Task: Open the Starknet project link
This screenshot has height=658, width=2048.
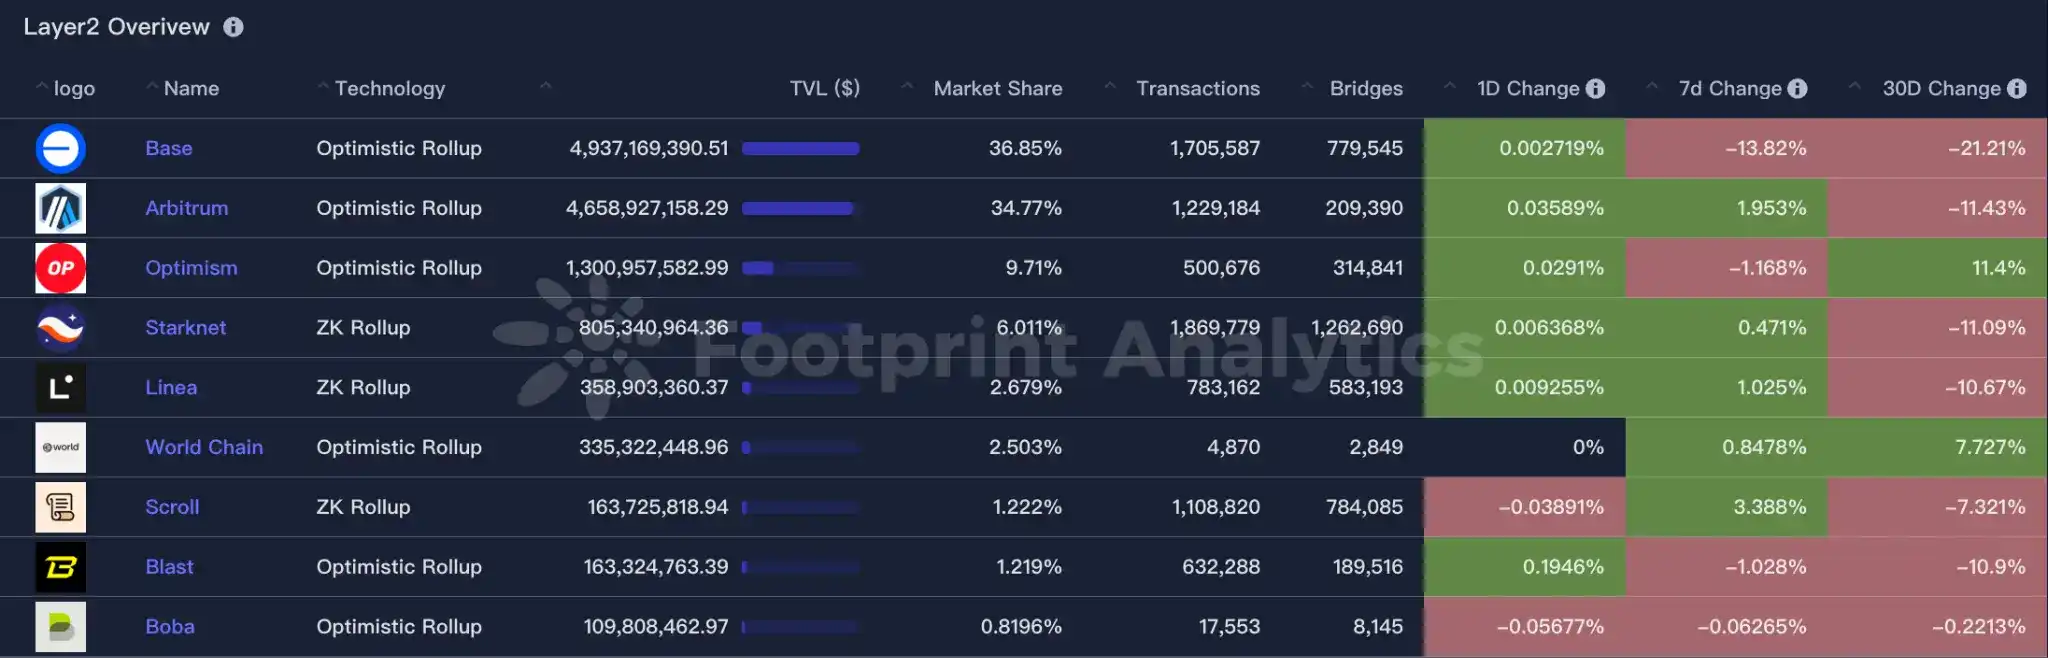Action: pyautogui.click(x=185, y=328)
